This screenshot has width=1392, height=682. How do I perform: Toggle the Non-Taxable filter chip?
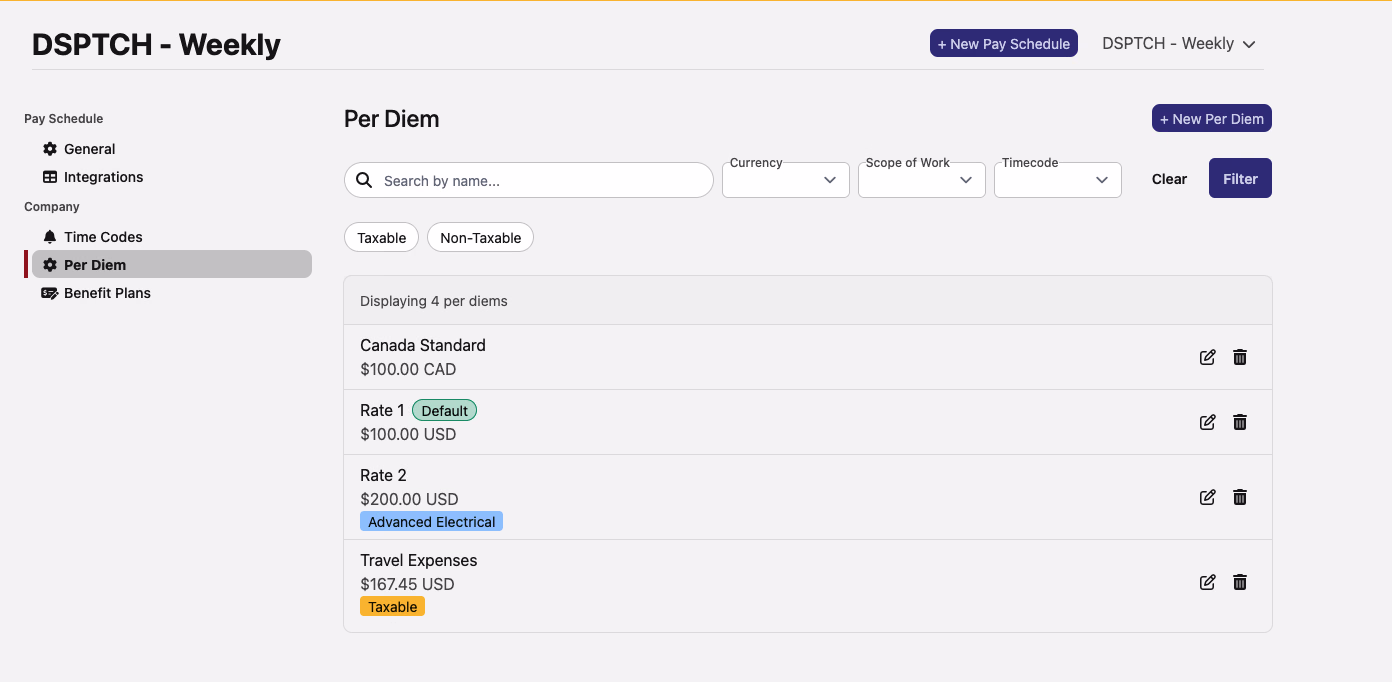point(480,237)
